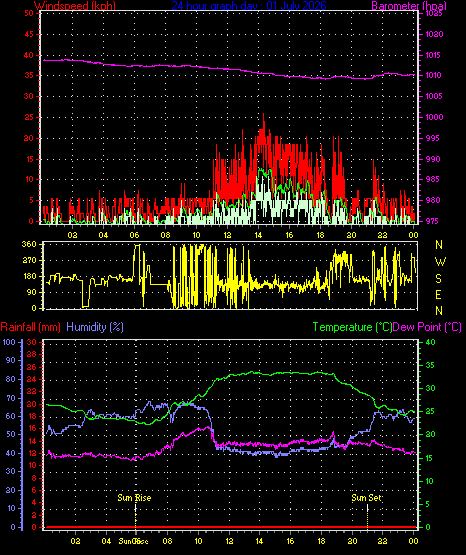Click 995 on the Barometer axis

[x=432, y=138]
